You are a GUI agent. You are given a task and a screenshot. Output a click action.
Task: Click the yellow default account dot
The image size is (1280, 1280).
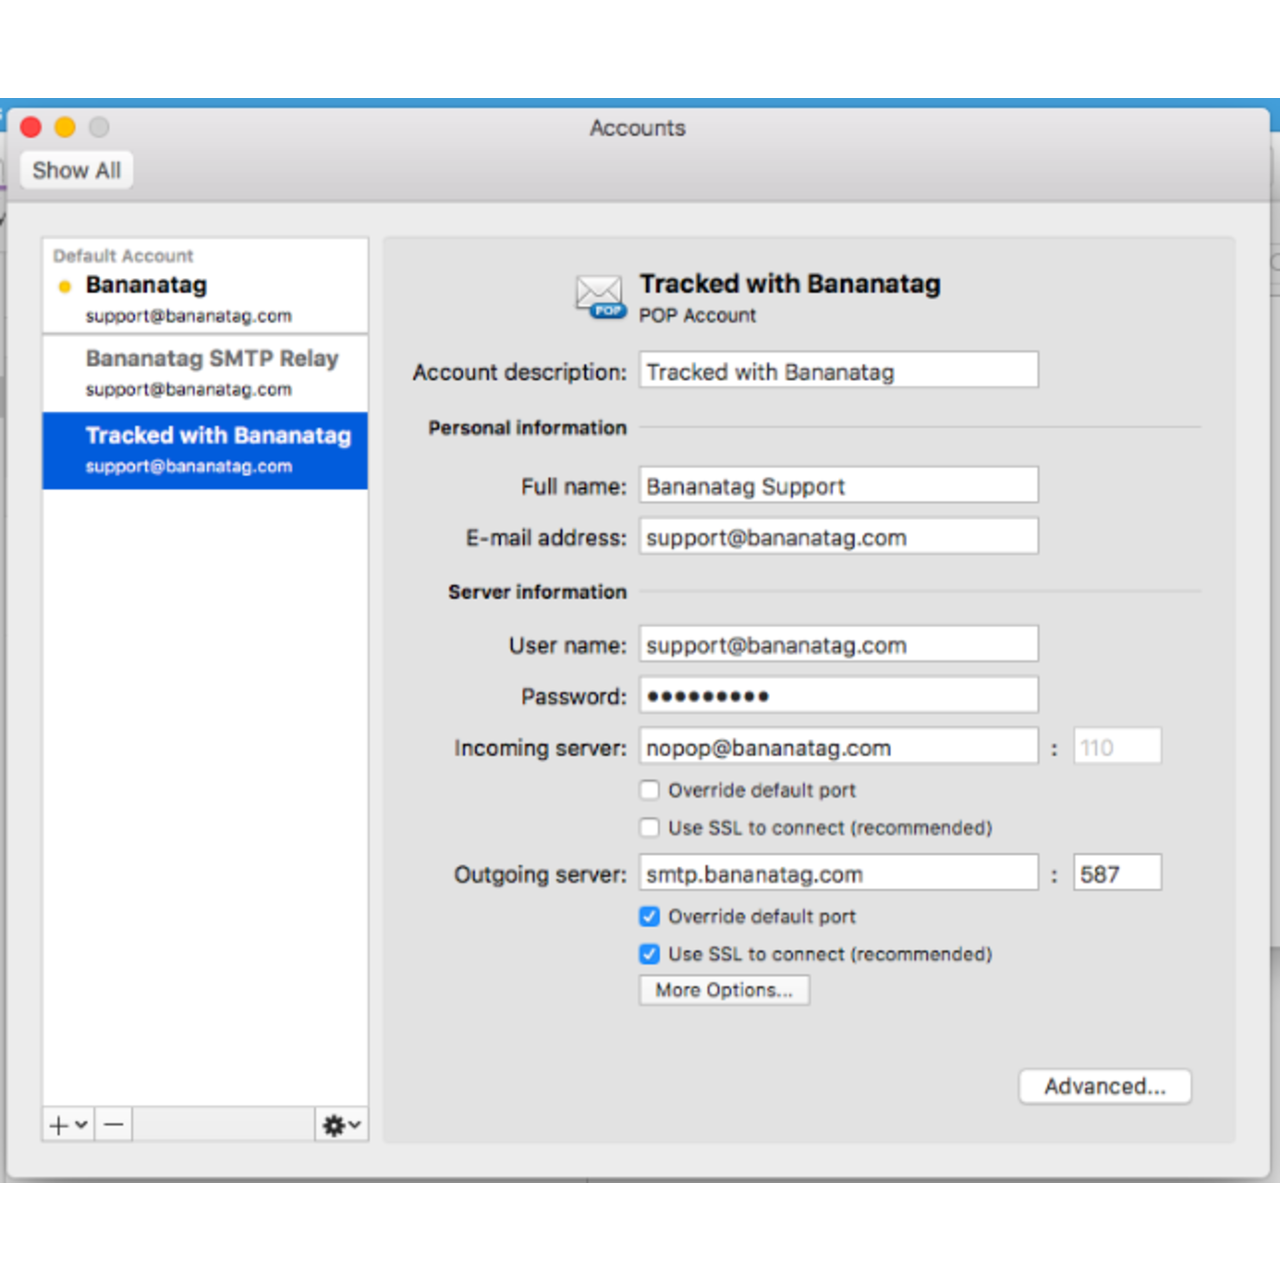click(65, 287)
